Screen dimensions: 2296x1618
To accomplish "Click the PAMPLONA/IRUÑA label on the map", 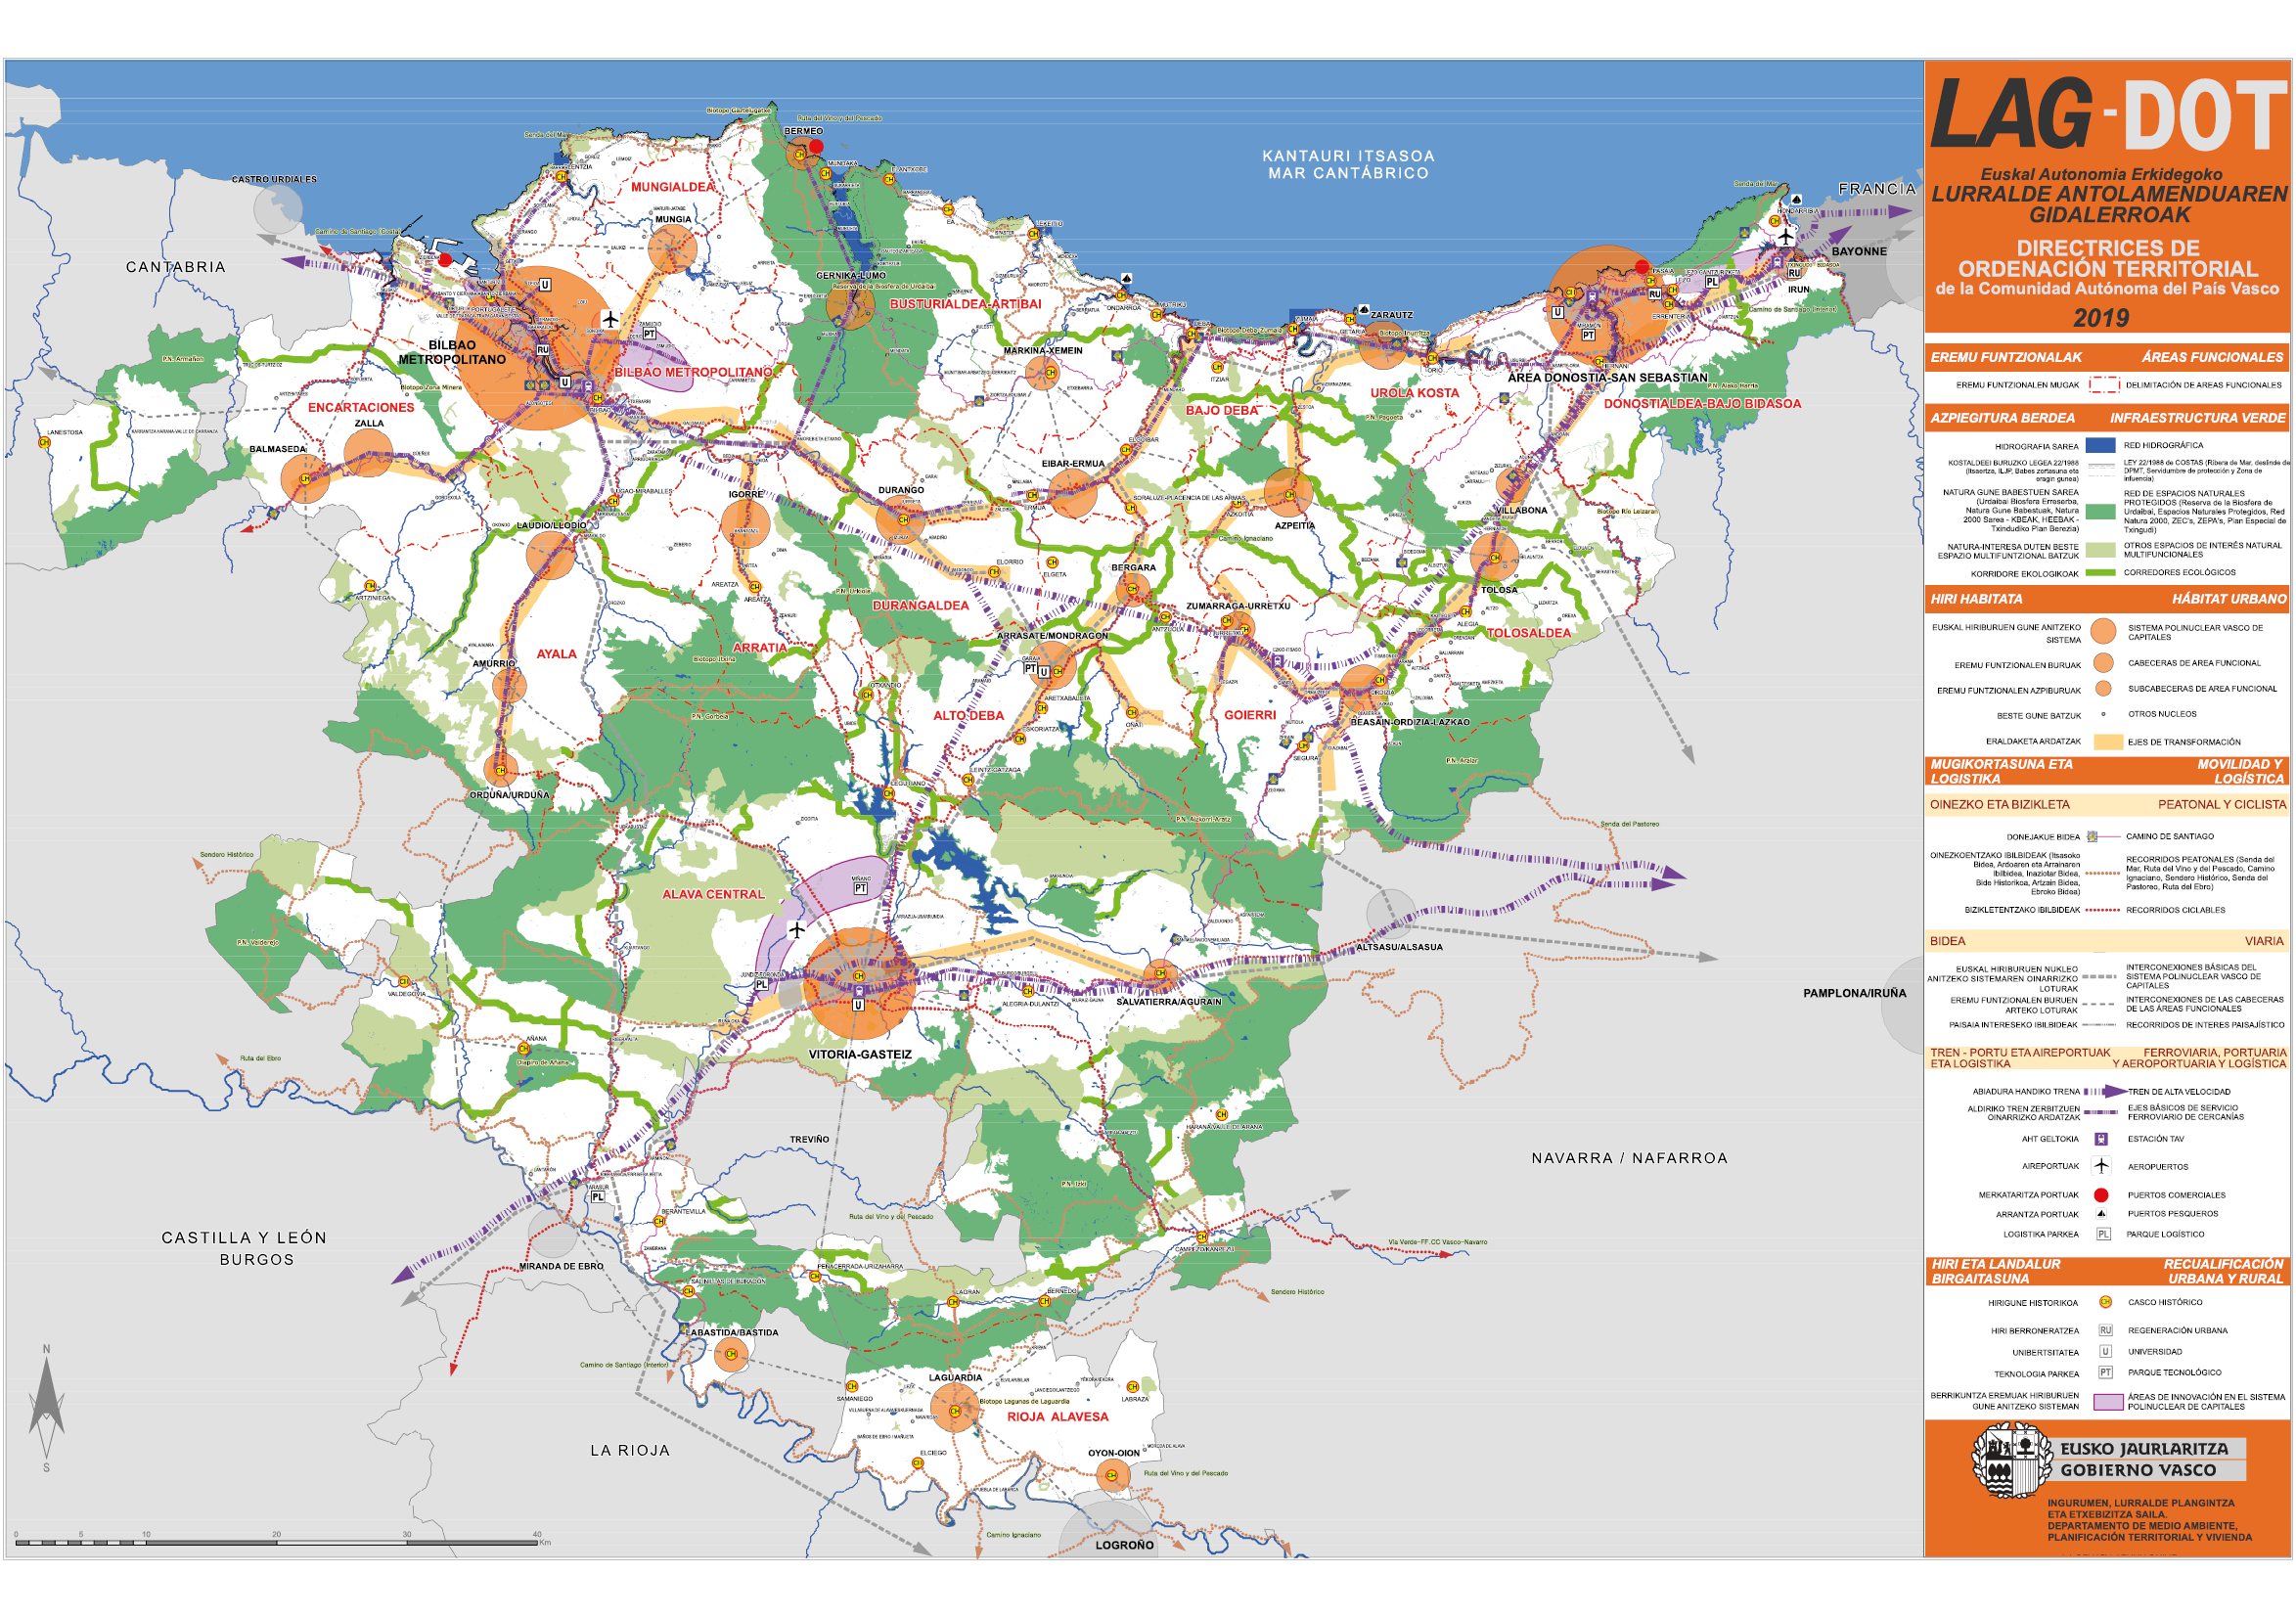I will (x=1854, y=993).
